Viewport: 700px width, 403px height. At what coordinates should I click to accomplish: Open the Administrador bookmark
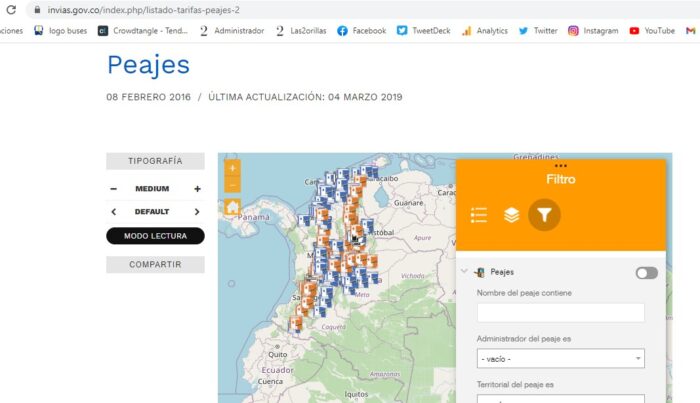(x=232, y=31)
